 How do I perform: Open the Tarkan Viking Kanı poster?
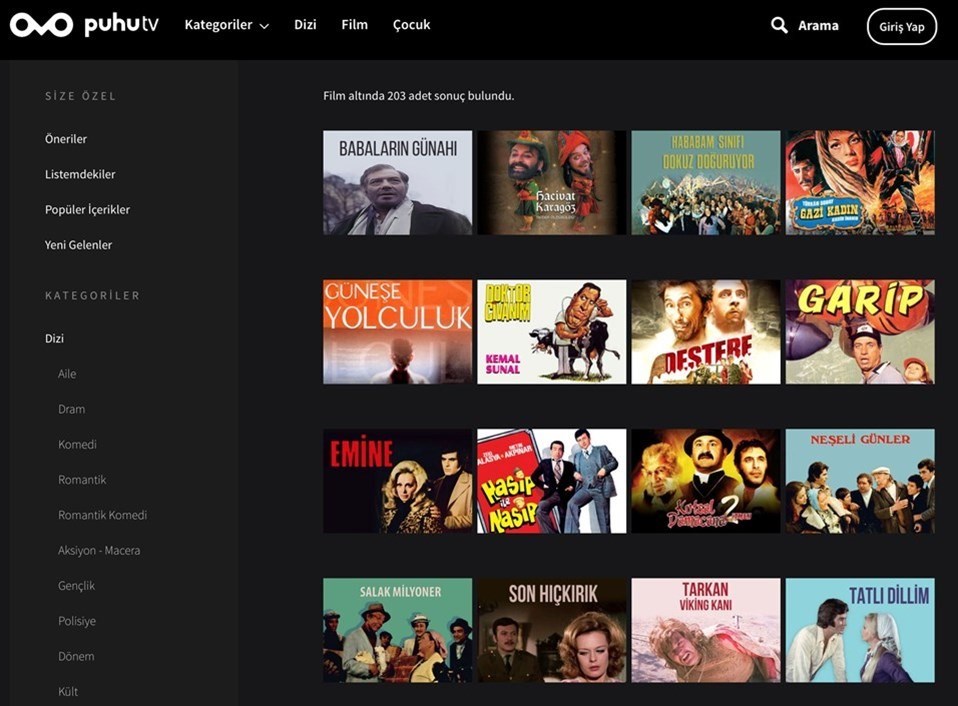[705, 630]
